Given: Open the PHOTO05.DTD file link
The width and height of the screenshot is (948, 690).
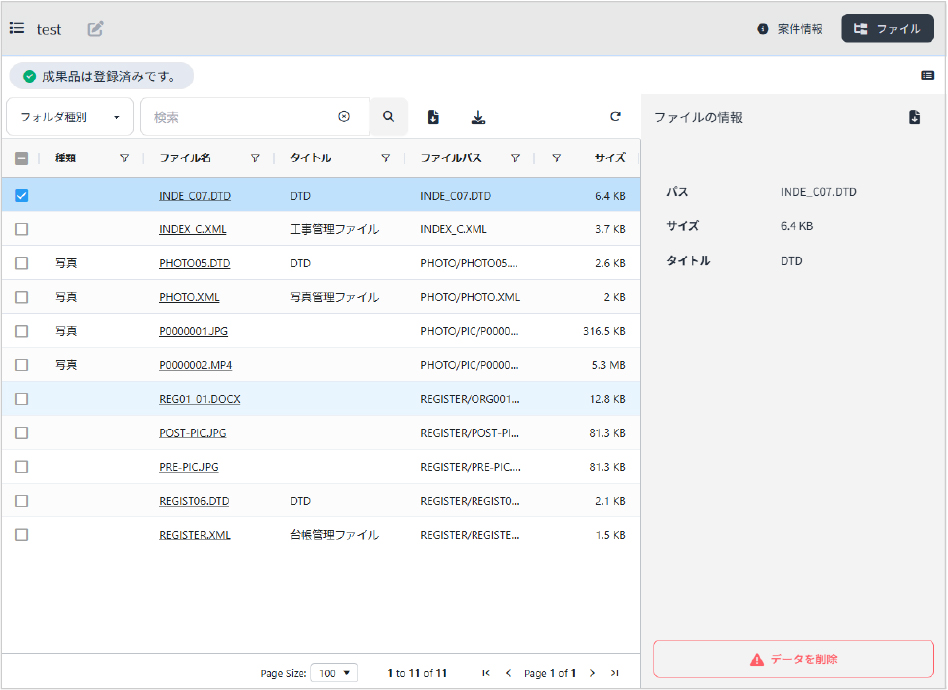Looking at the screenshot, I should (x=195, y=263).
